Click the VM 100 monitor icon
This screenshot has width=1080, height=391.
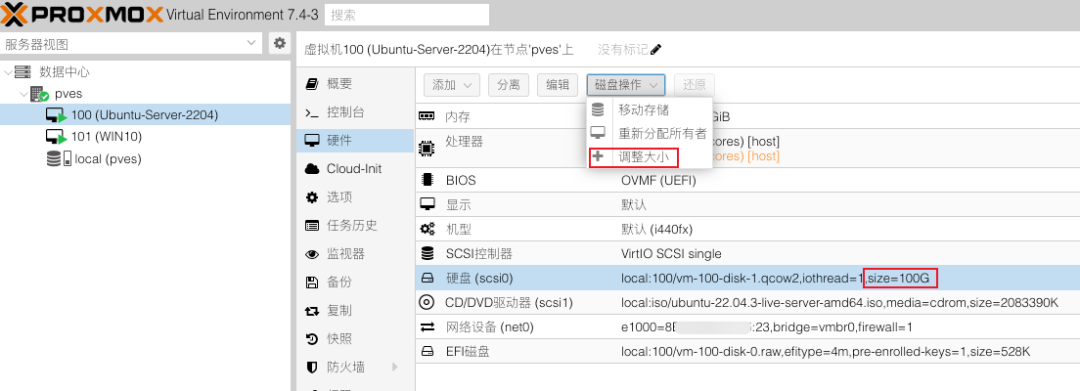tap(56, 116)
